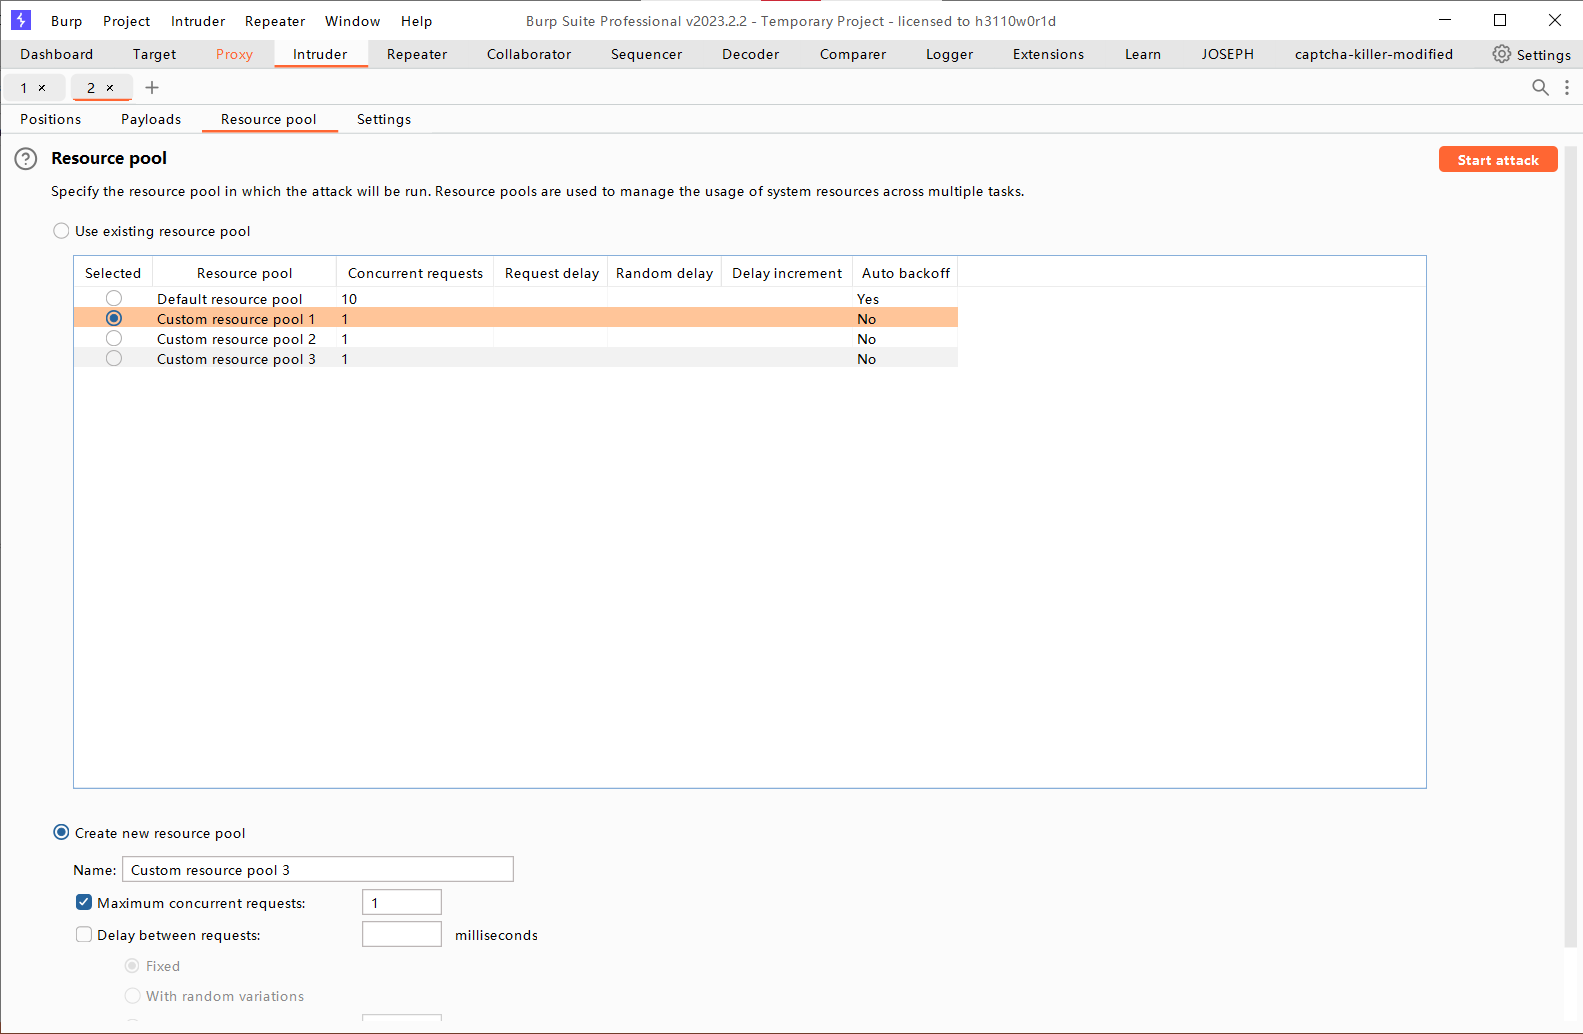Select the disabled Fixed delay radio
The width and height of the screenshot is (1583, 1034).
[x=132, y=965]
